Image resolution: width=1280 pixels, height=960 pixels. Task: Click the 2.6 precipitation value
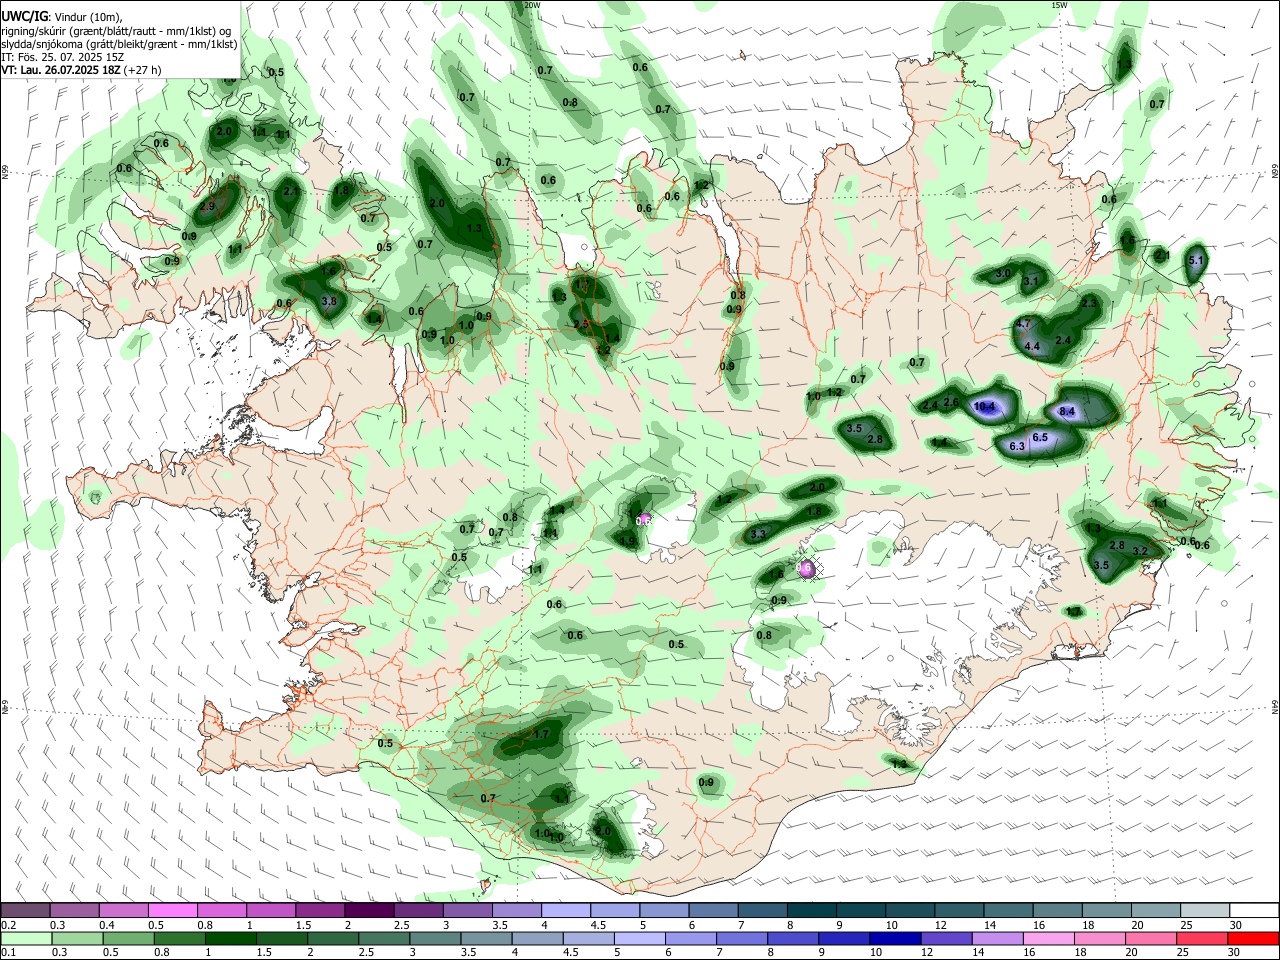951,403
